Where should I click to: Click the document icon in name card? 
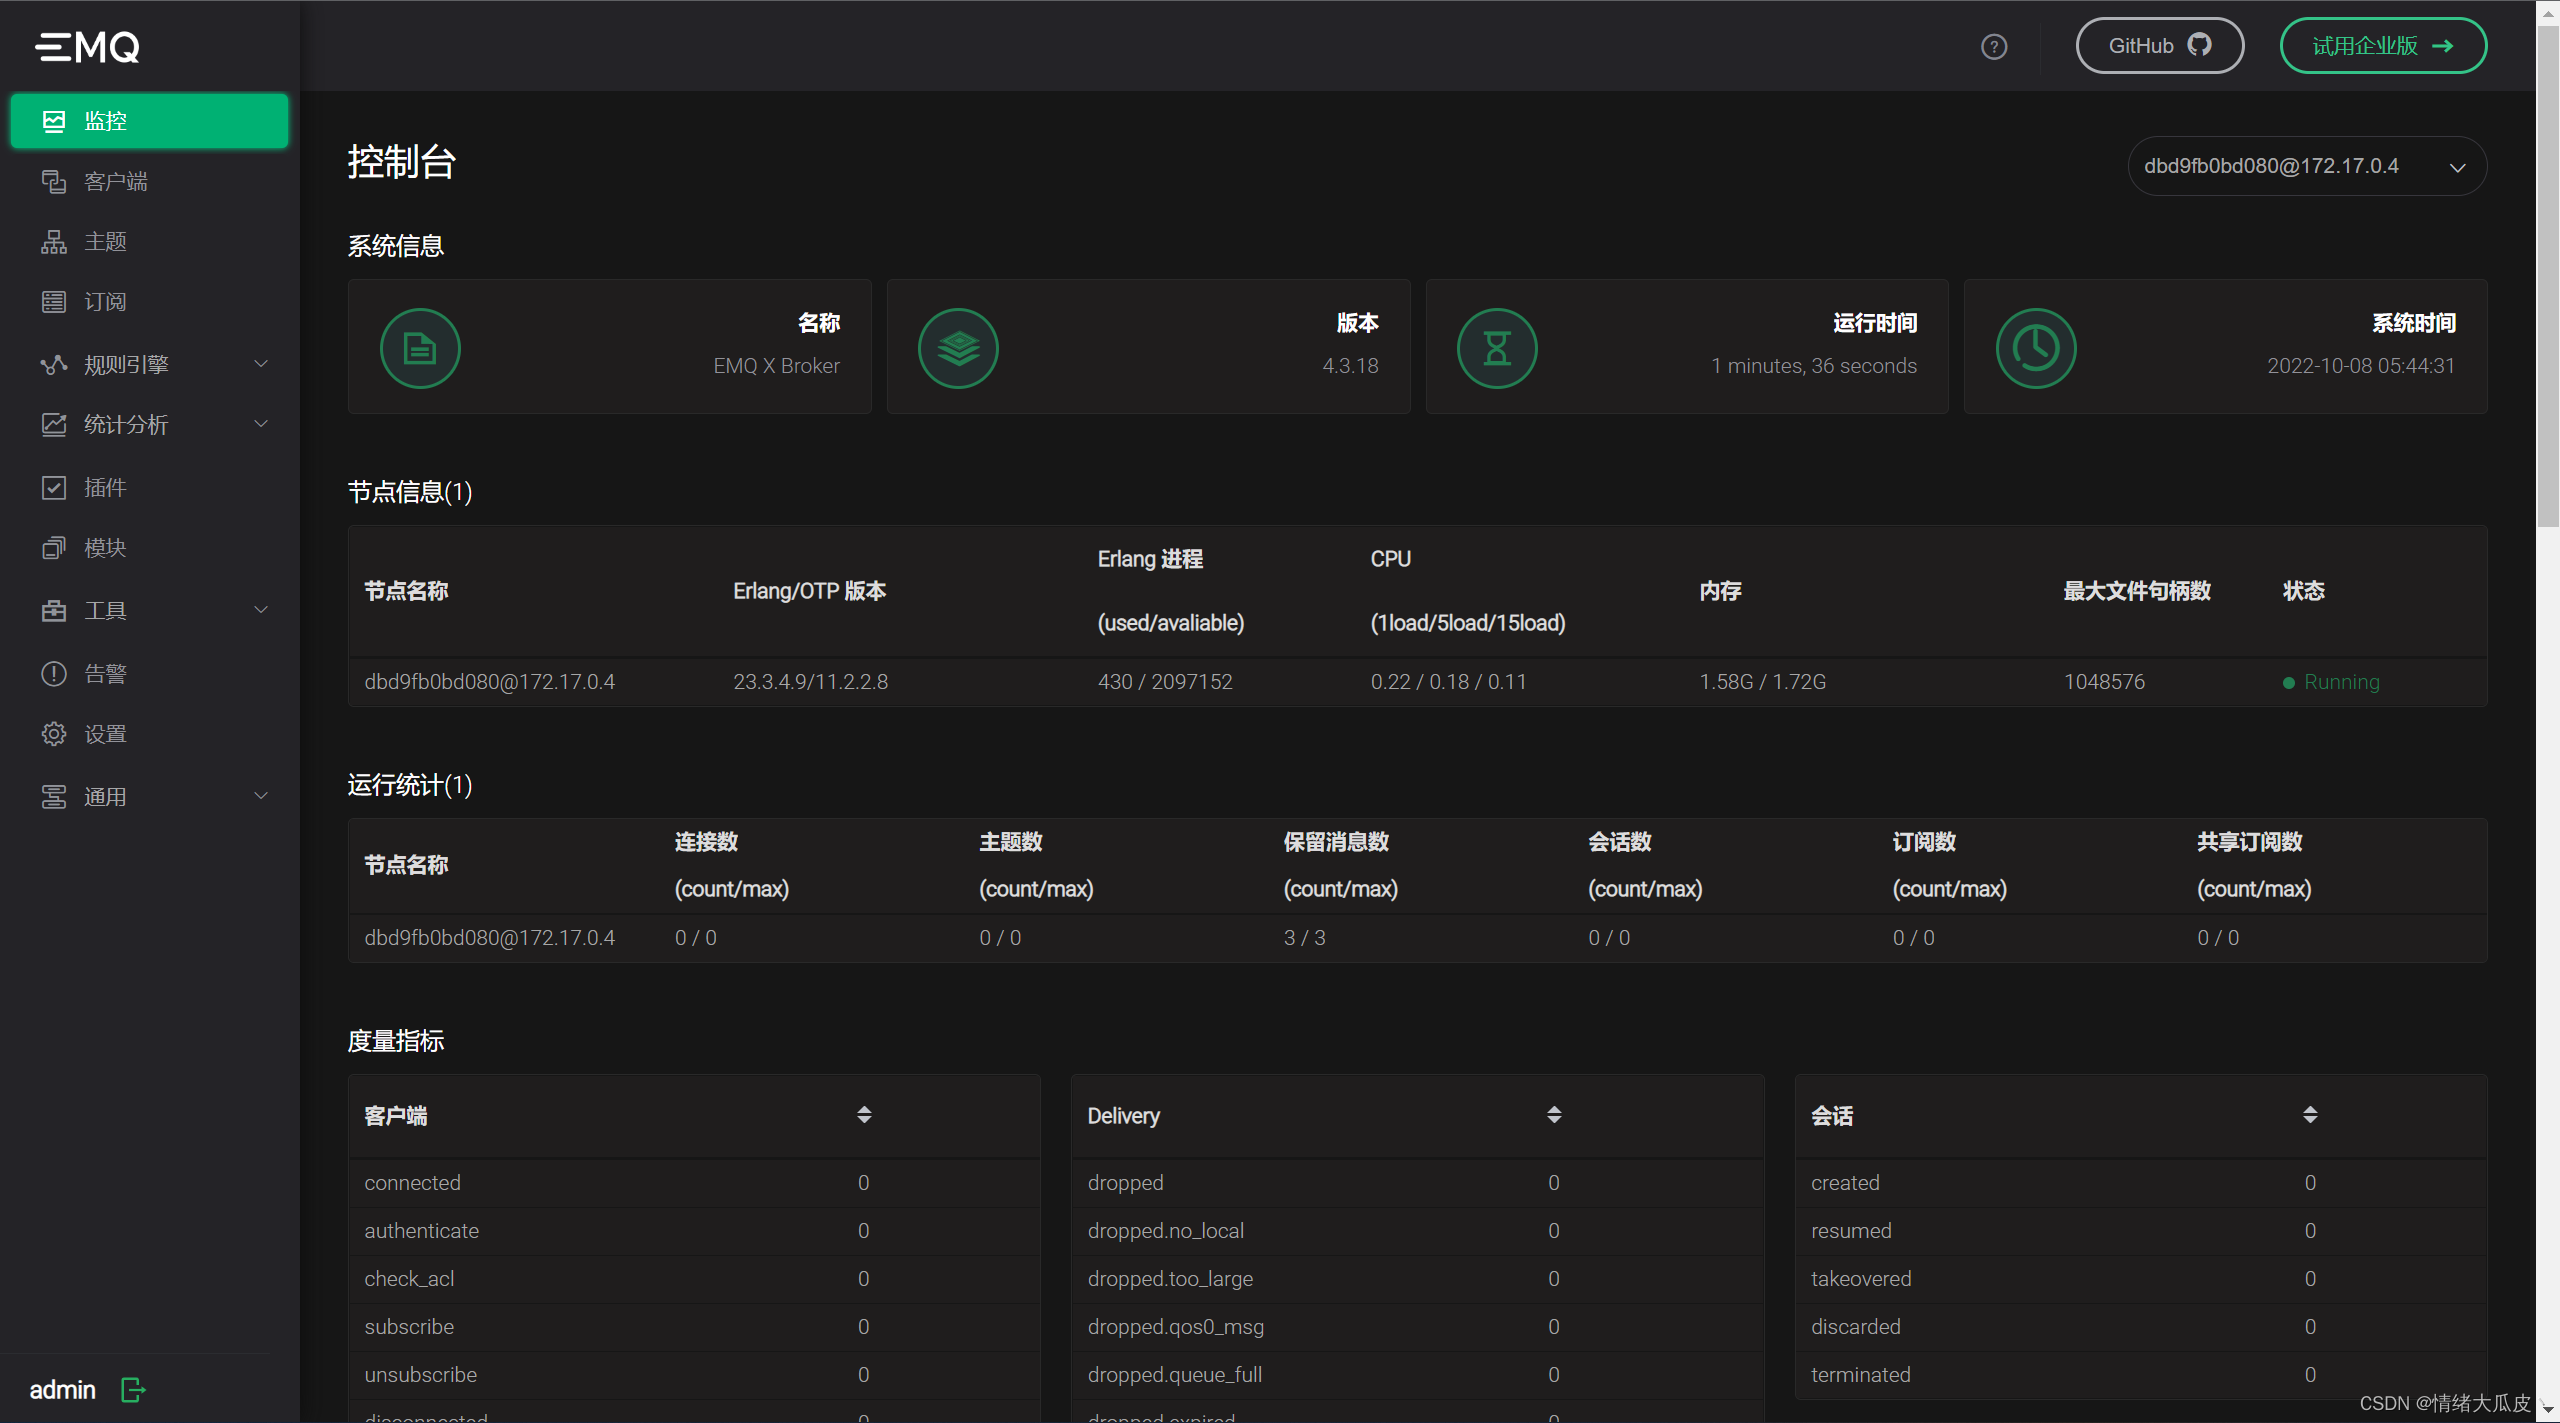click(x=420, y=348)
